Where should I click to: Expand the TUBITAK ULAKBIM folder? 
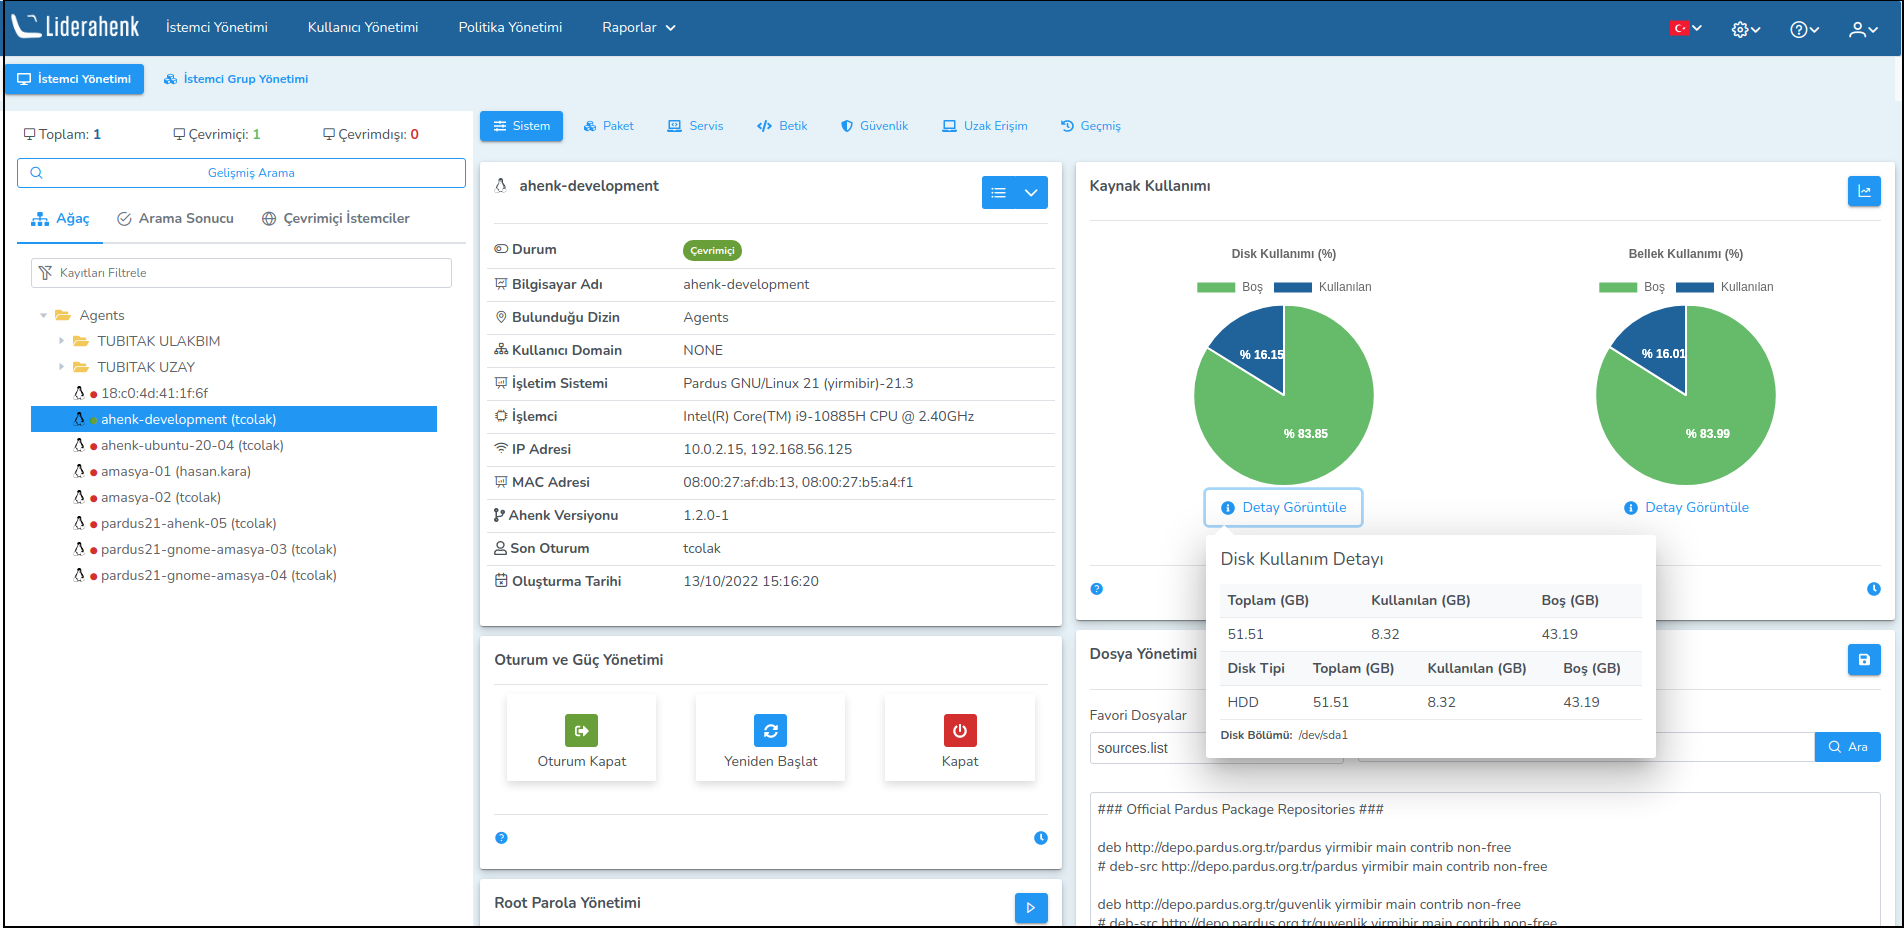point(61,341)
